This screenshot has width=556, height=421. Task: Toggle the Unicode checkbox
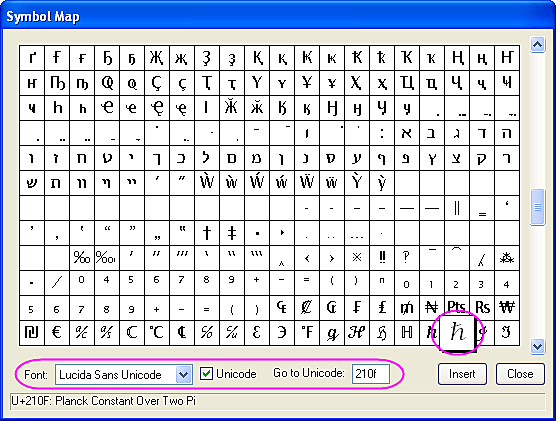pos(206,374)
